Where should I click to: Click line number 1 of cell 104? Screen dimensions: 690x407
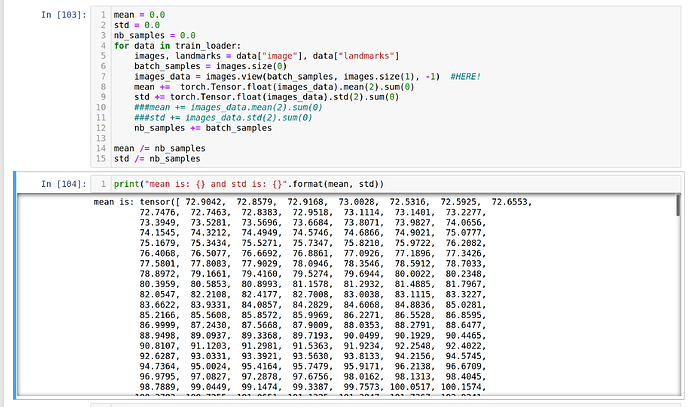coord(104,184)
